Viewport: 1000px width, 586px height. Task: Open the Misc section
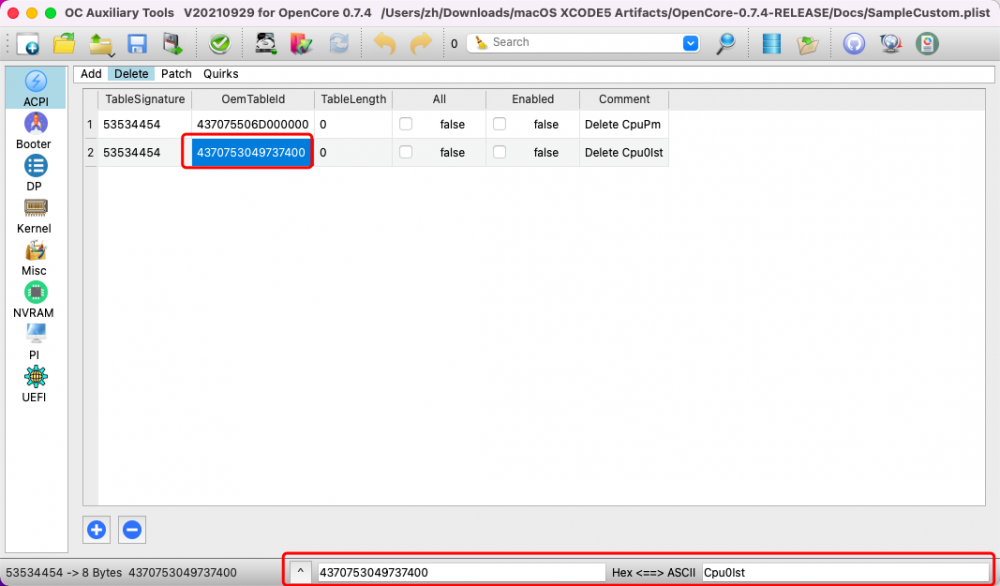36,257
